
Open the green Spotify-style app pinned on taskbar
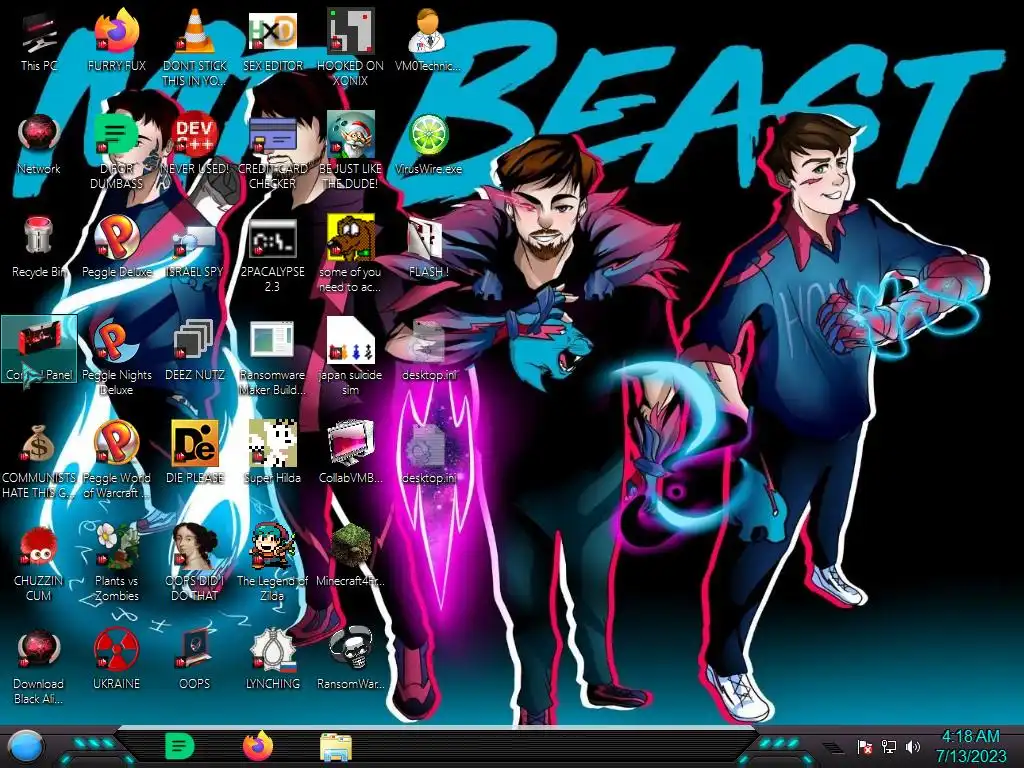180,746
